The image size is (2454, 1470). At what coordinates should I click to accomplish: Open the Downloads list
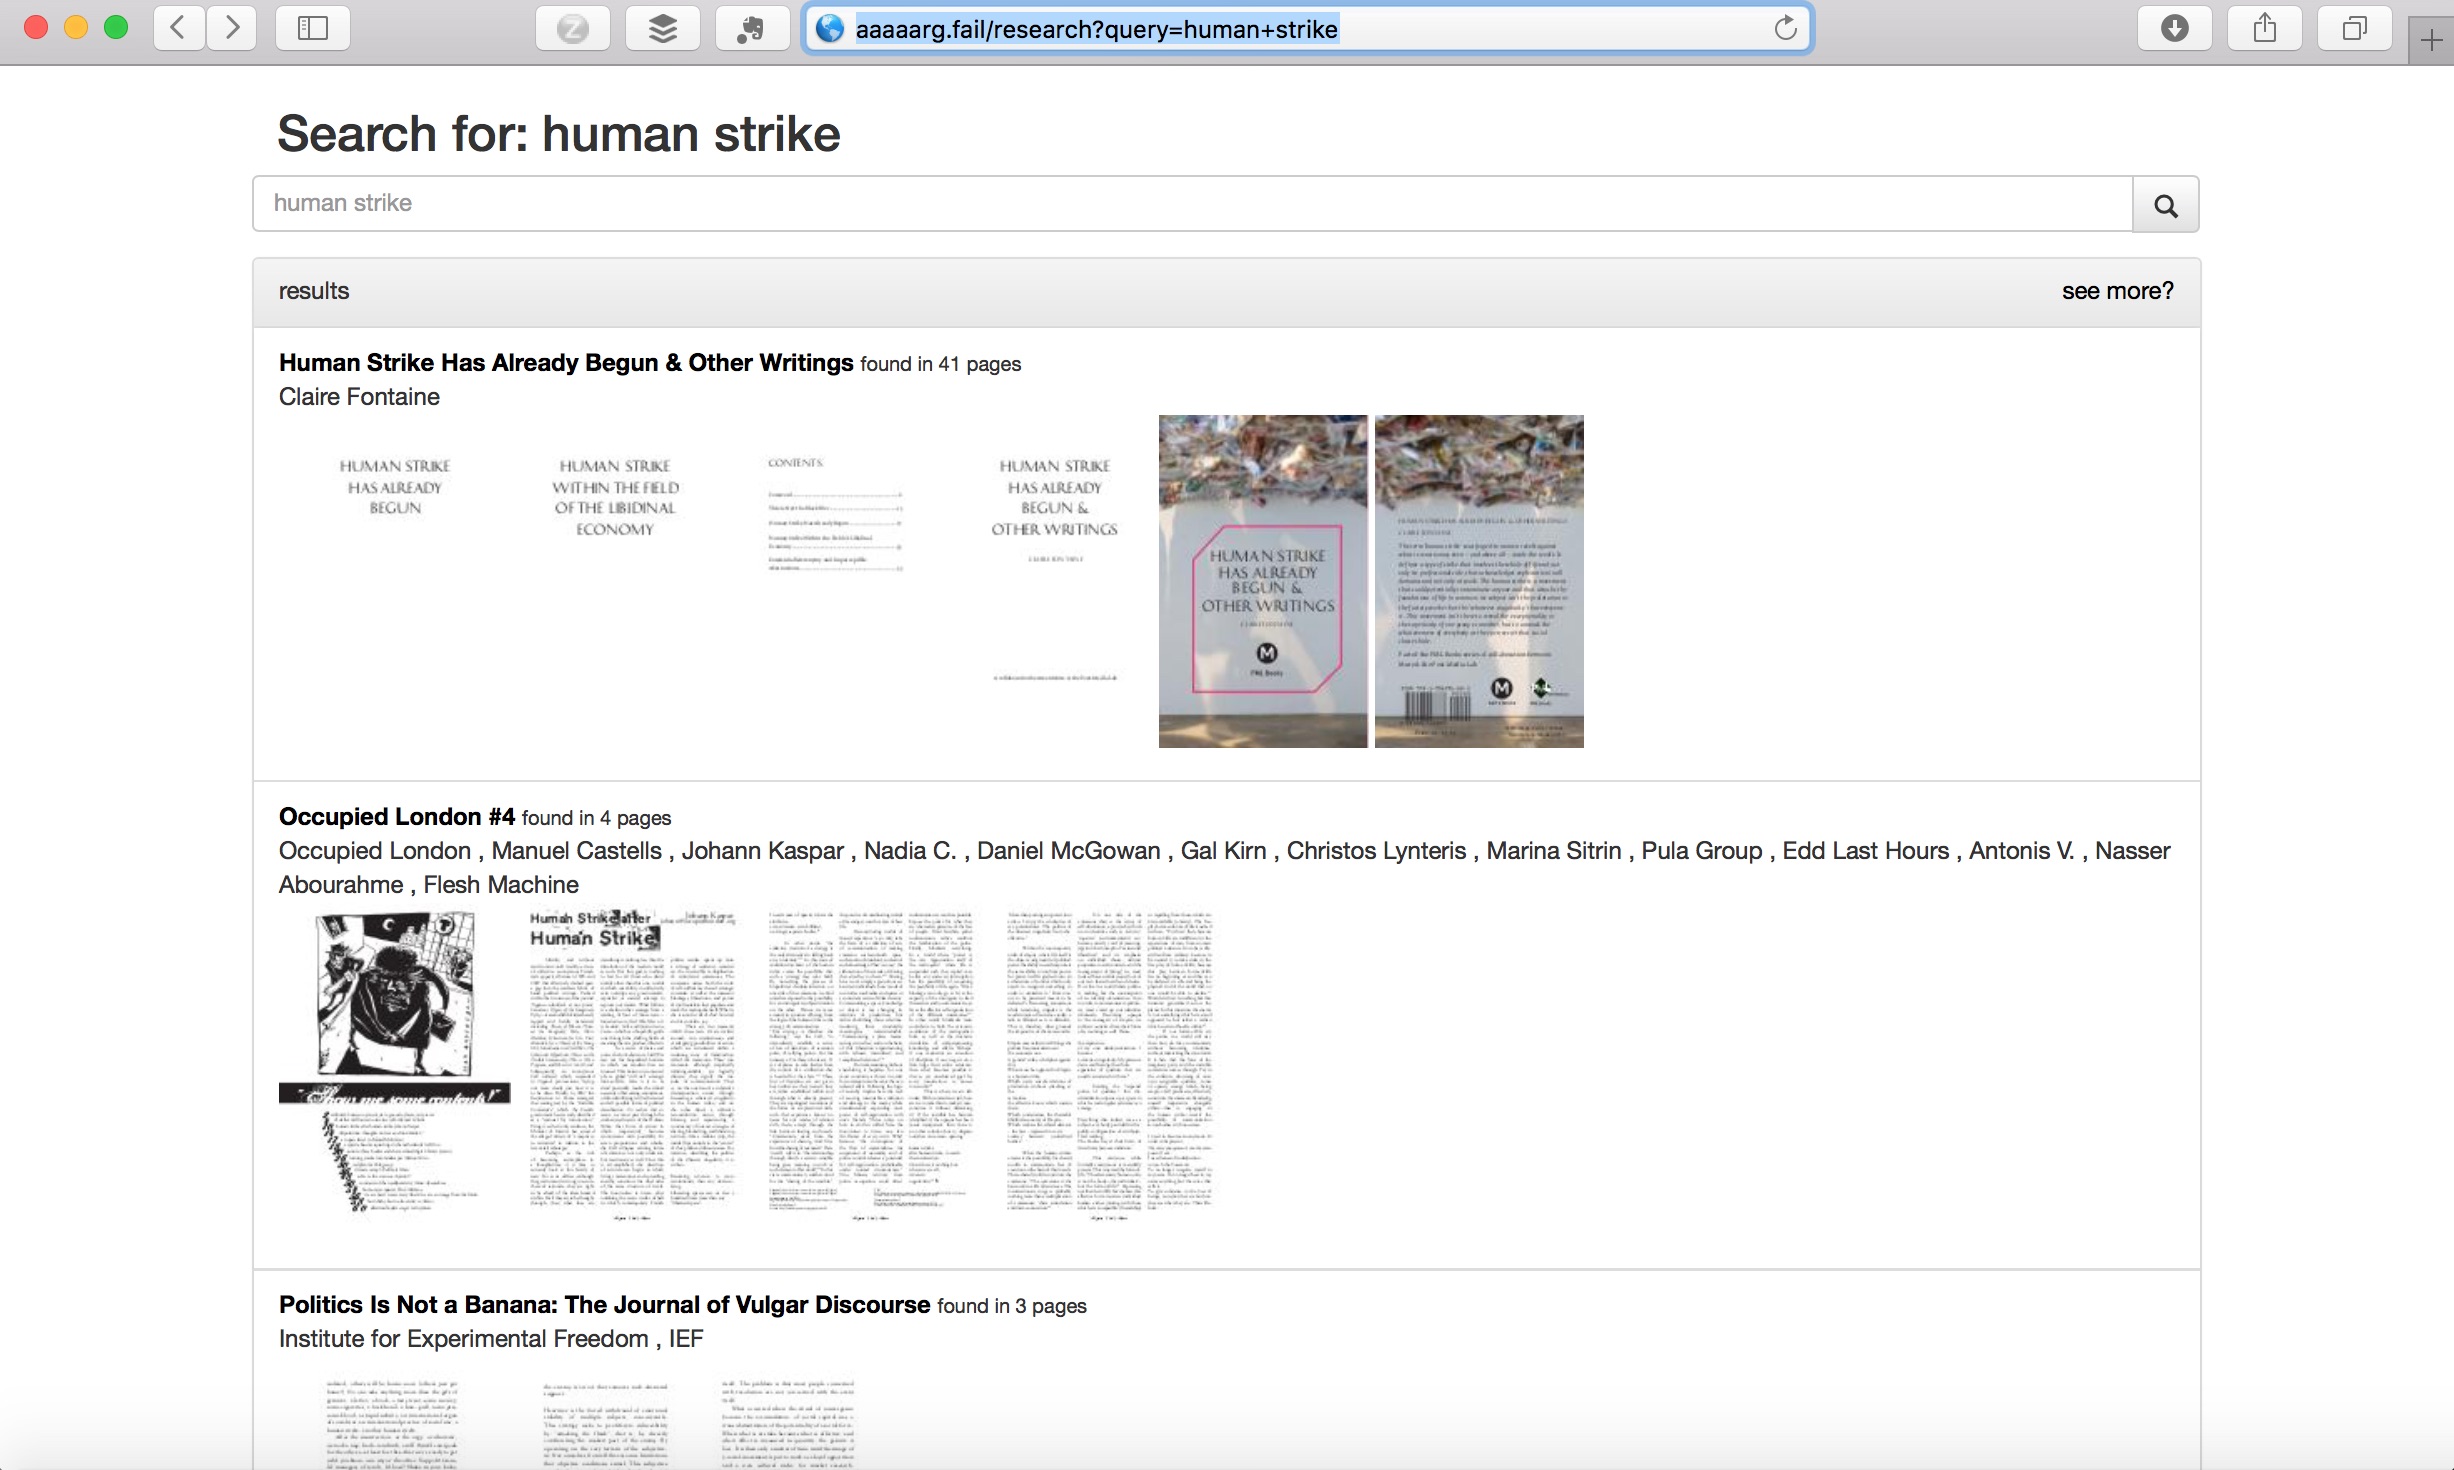(x=2174, y=28)
